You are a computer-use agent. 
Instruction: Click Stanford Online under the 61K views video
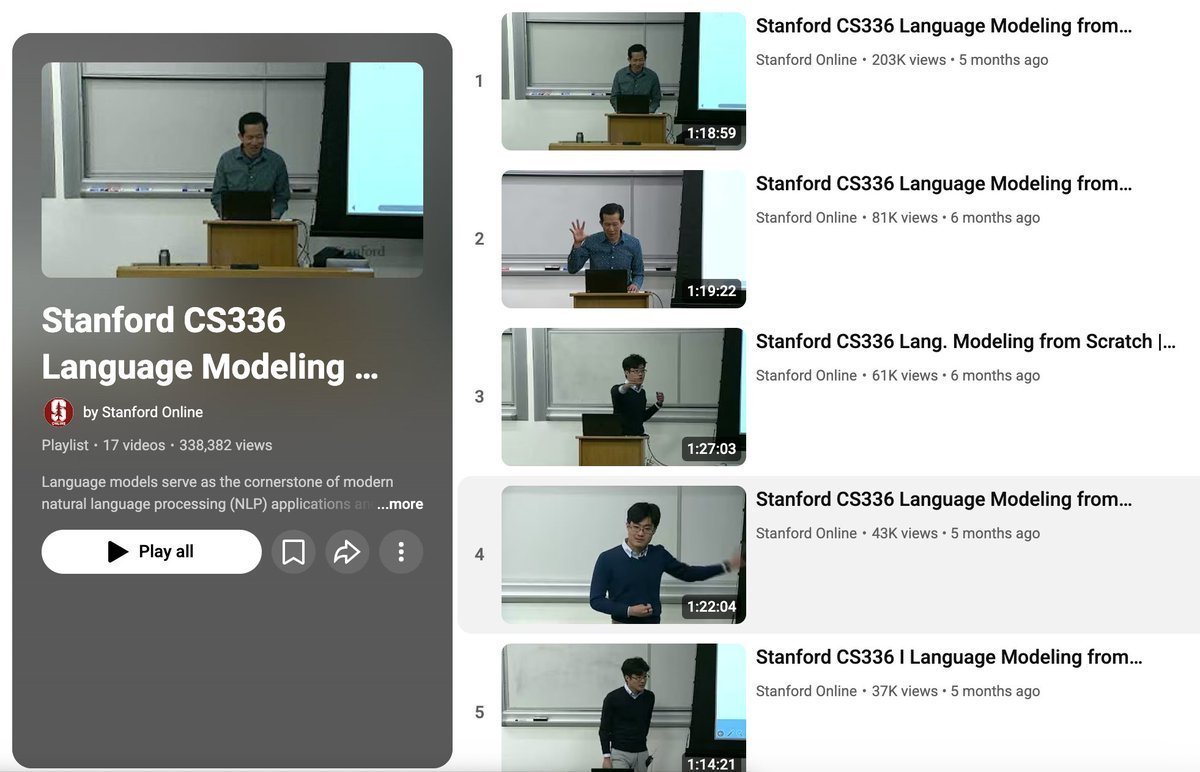tap(806, 376)
